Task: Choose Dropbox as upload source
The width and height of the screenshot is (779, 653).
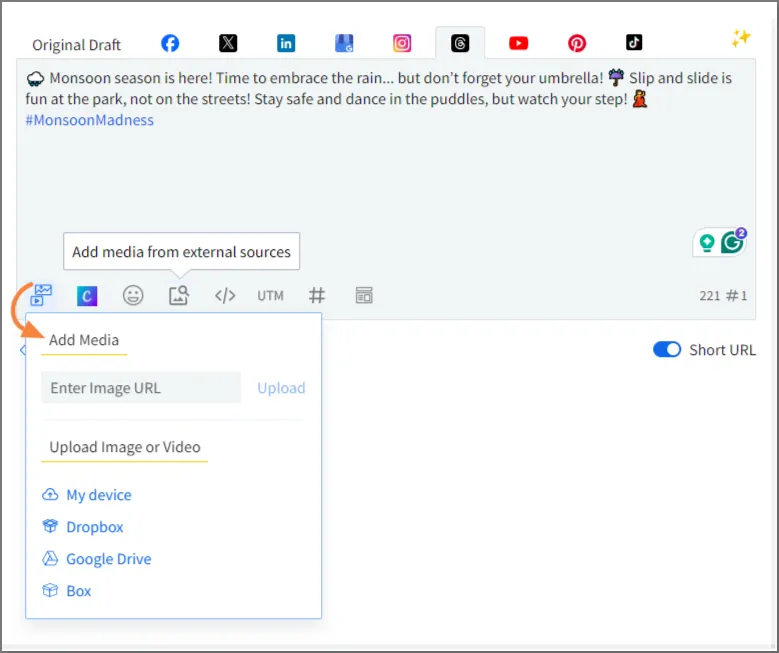Action: click(94, 527)
